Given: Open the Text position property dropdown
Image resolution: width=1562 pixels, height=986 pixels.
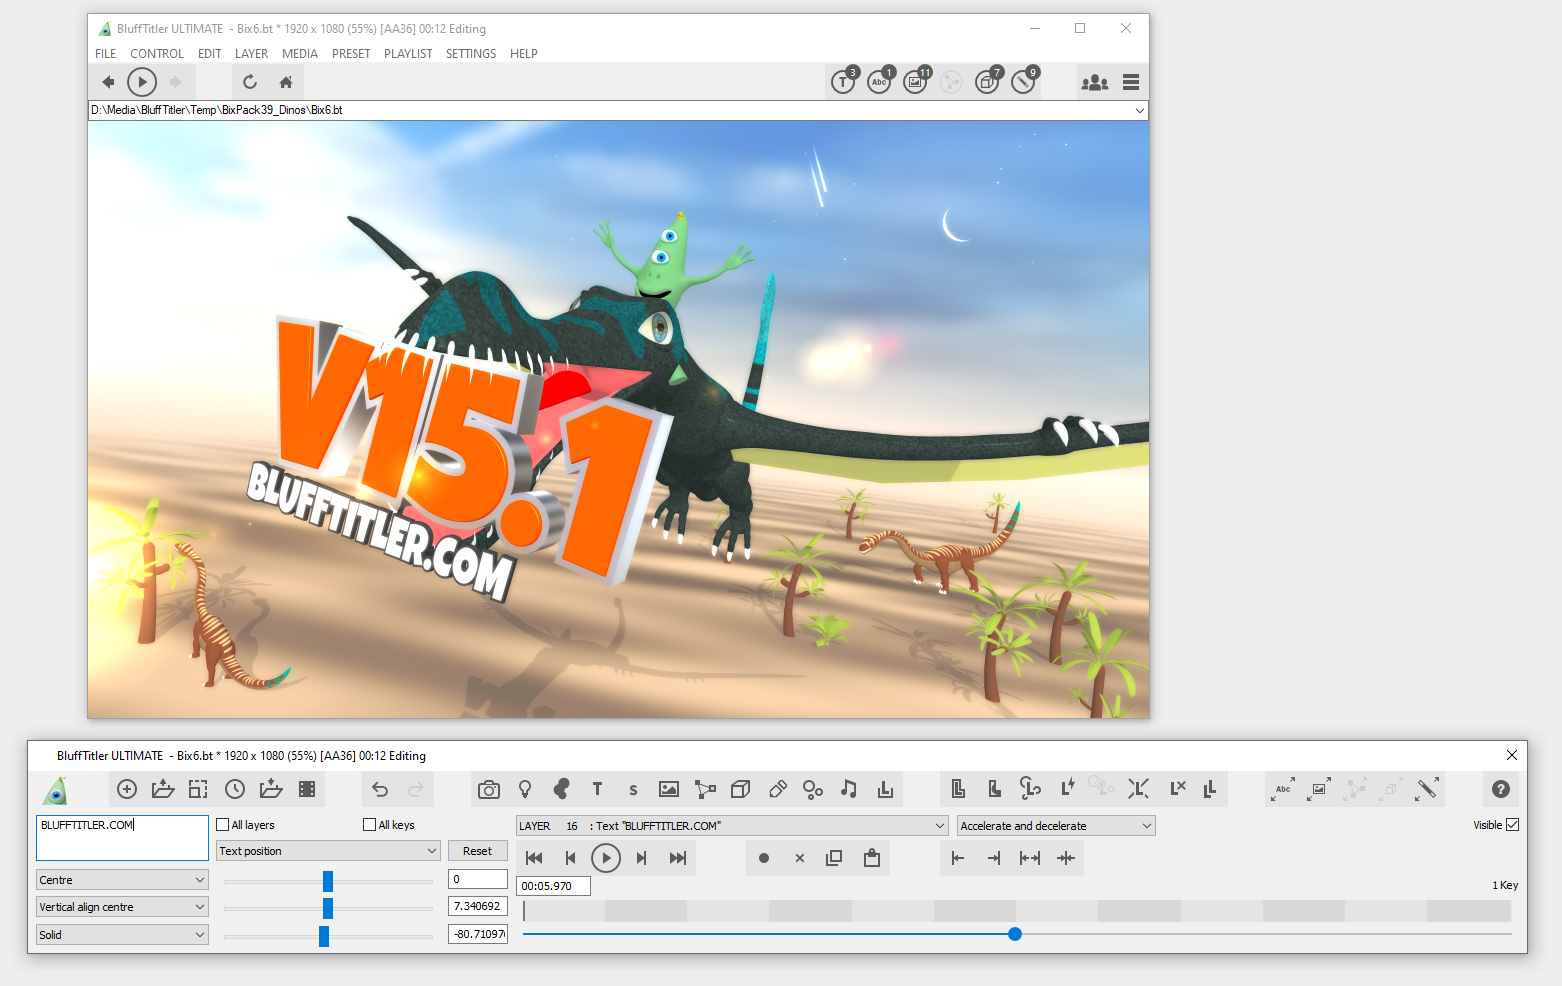Looking at the screenshot, I should 328,851.
